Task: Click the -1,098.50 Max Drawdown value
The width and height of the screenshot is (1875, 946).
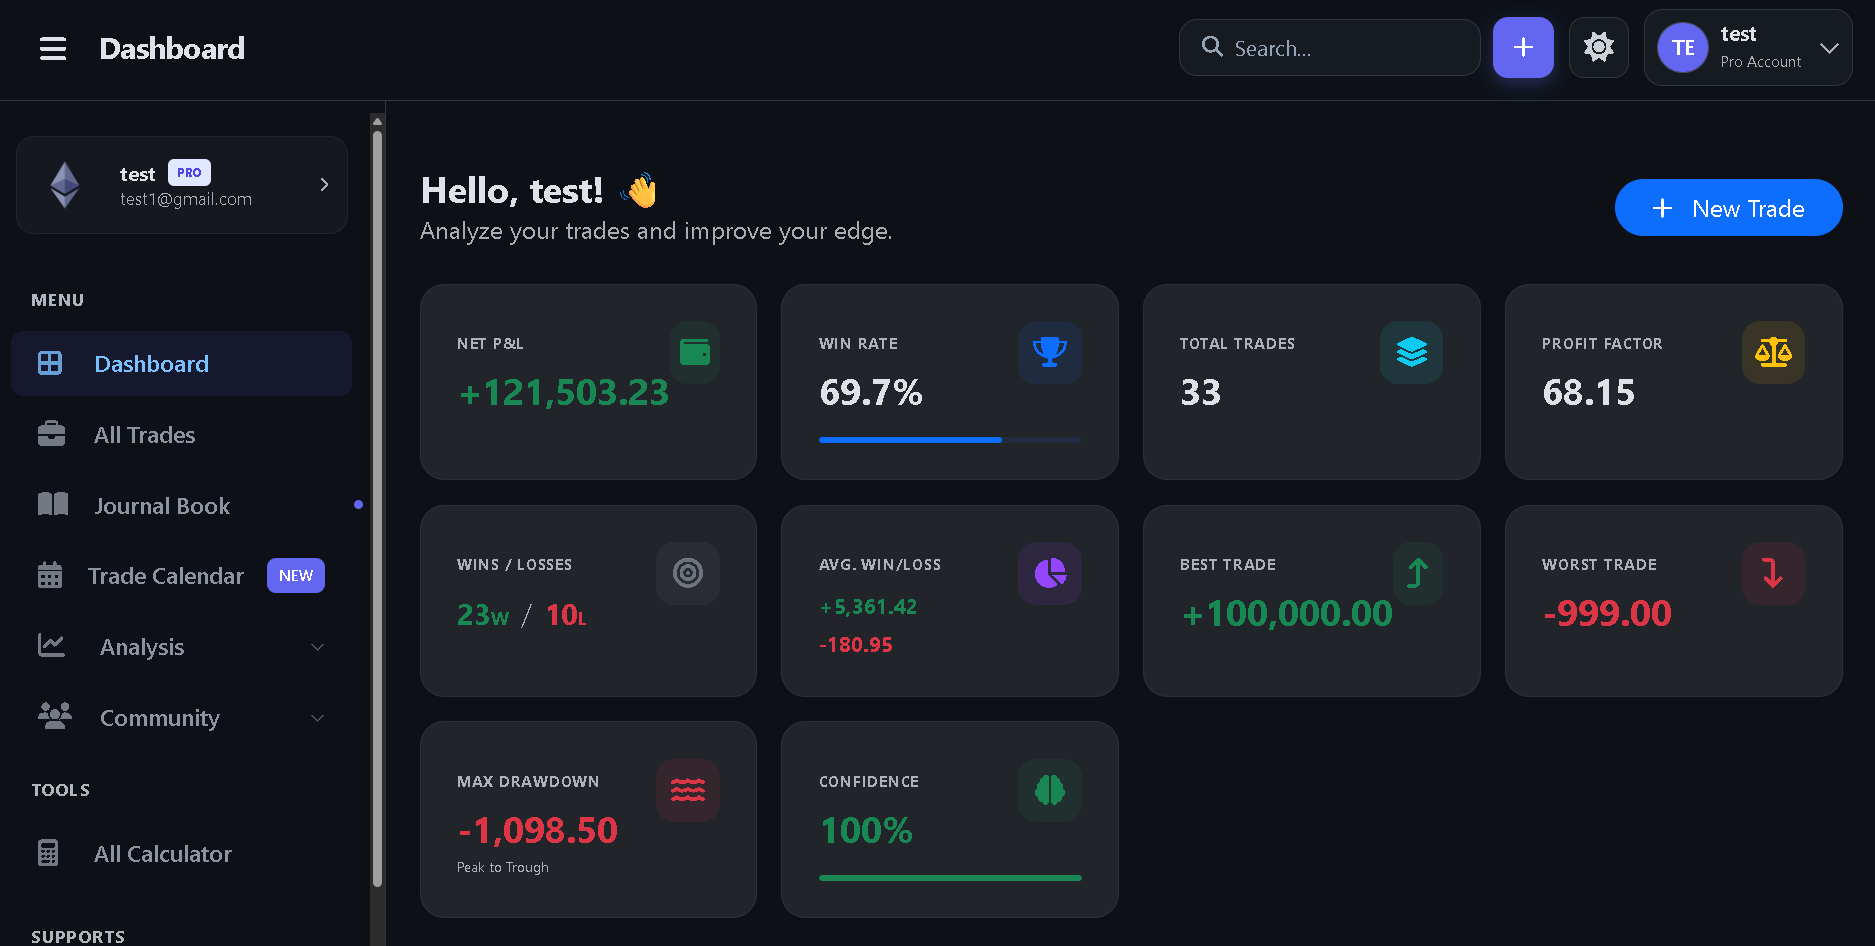Action: tap(538, 831)
